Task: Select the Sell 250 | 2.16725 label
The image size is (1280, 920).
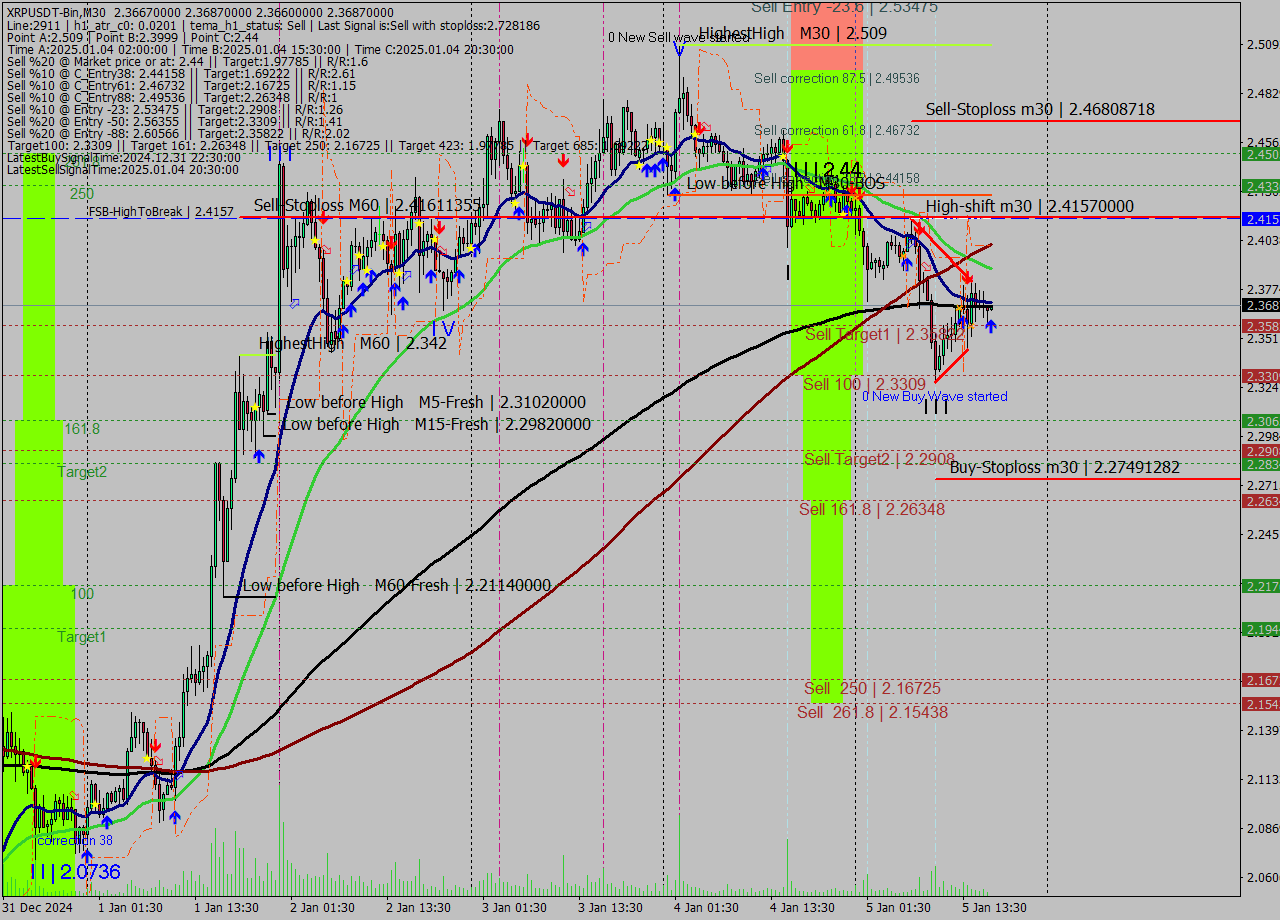Action: pos(872,689)
